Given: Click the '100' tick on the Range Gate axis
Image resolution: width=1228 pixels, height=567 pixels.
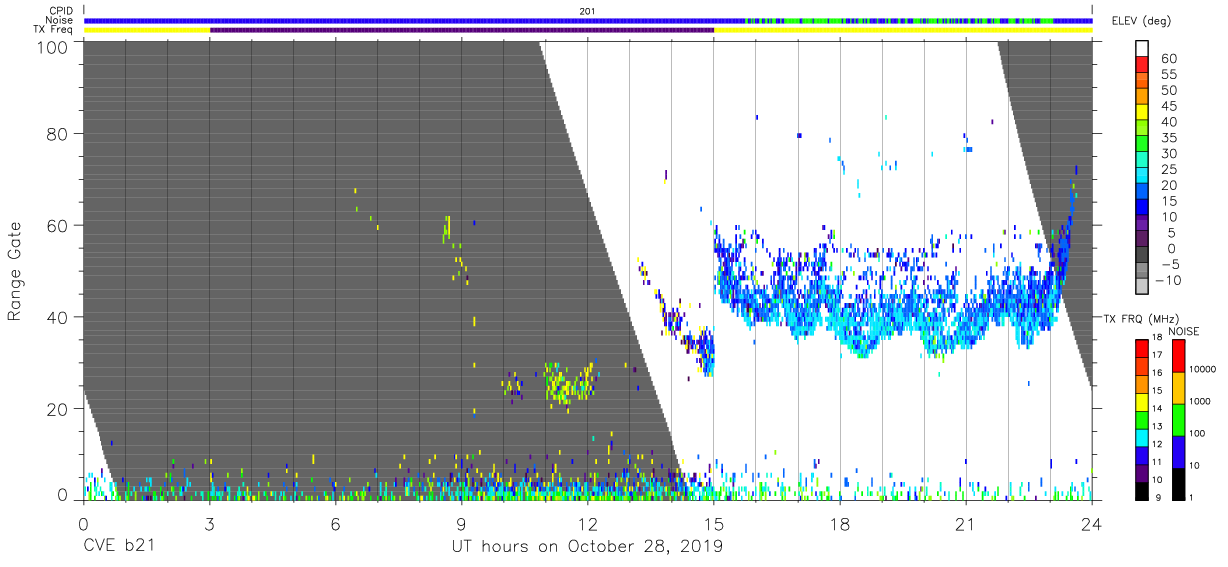Looking at the screenshot, I should [52, 47].
